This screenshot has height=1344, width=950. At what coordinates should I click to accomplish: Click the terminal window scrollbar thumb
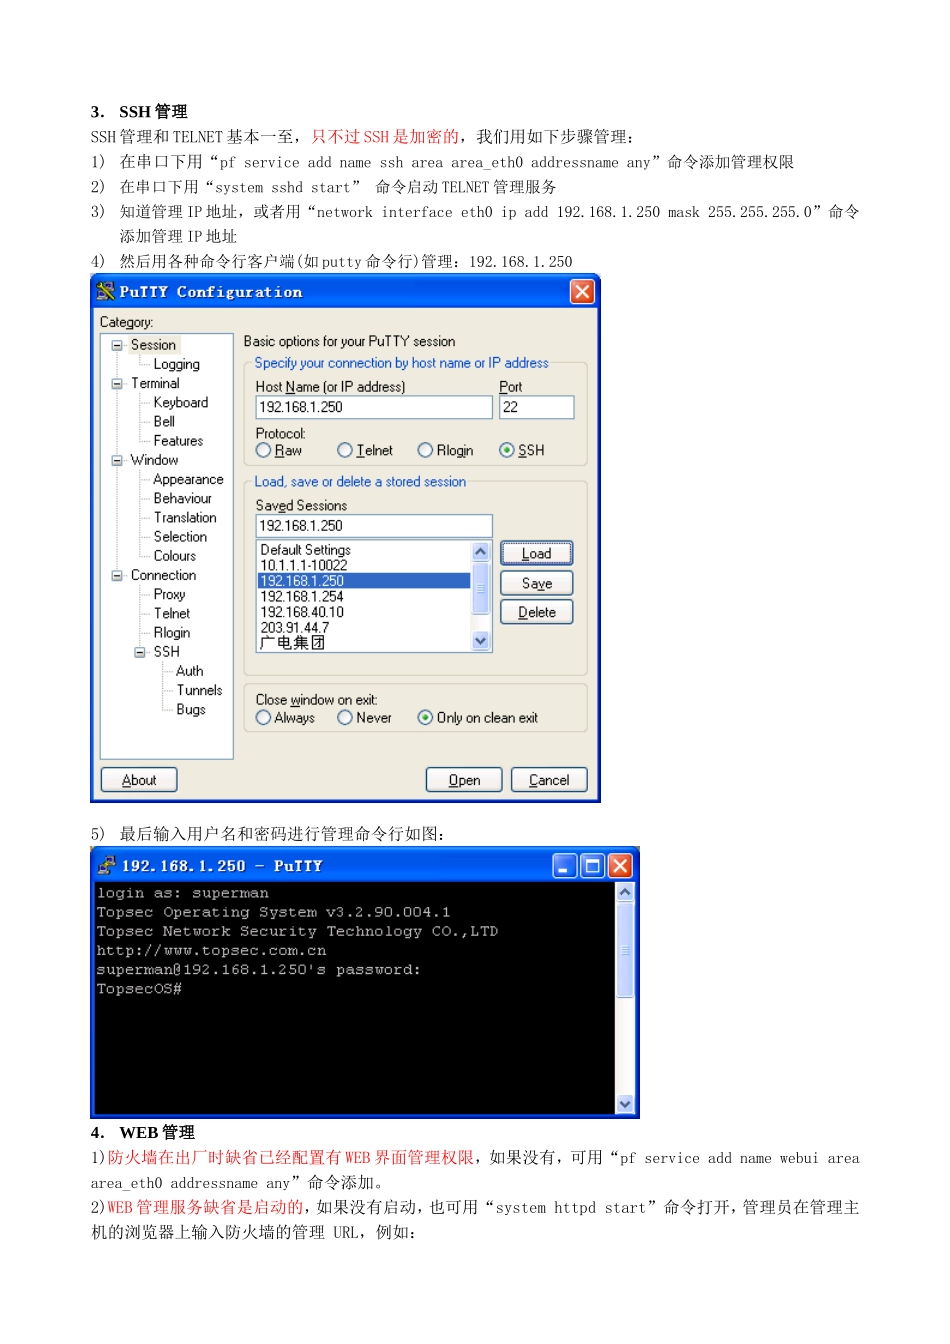coord(625,950)
